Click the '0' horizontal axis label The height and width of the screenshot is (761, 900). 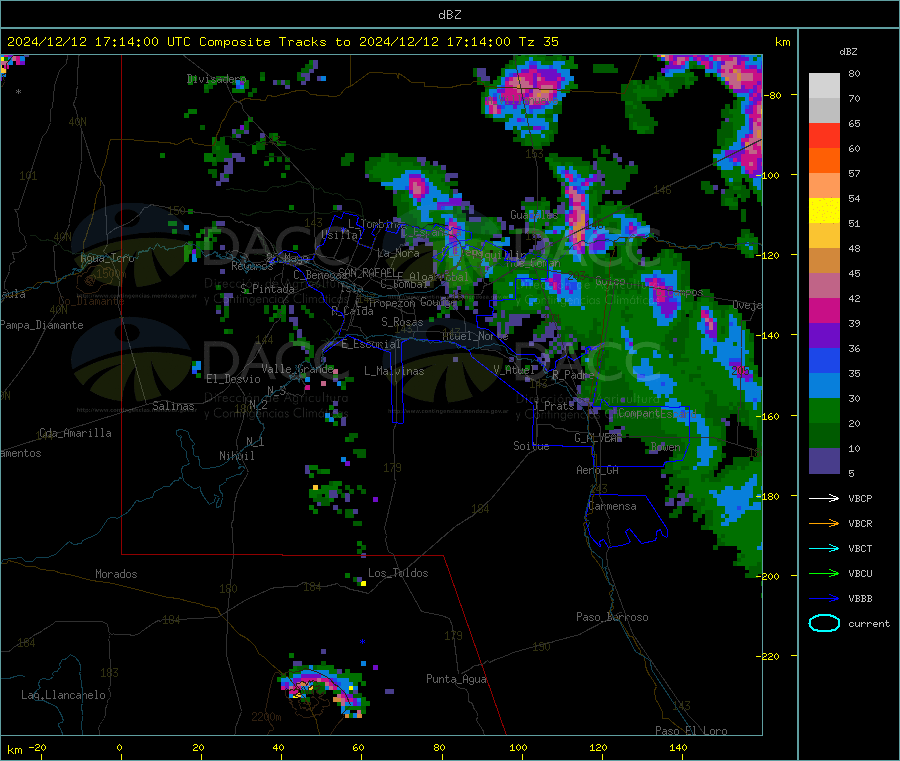pyautogui.click(x=119, y=747)
